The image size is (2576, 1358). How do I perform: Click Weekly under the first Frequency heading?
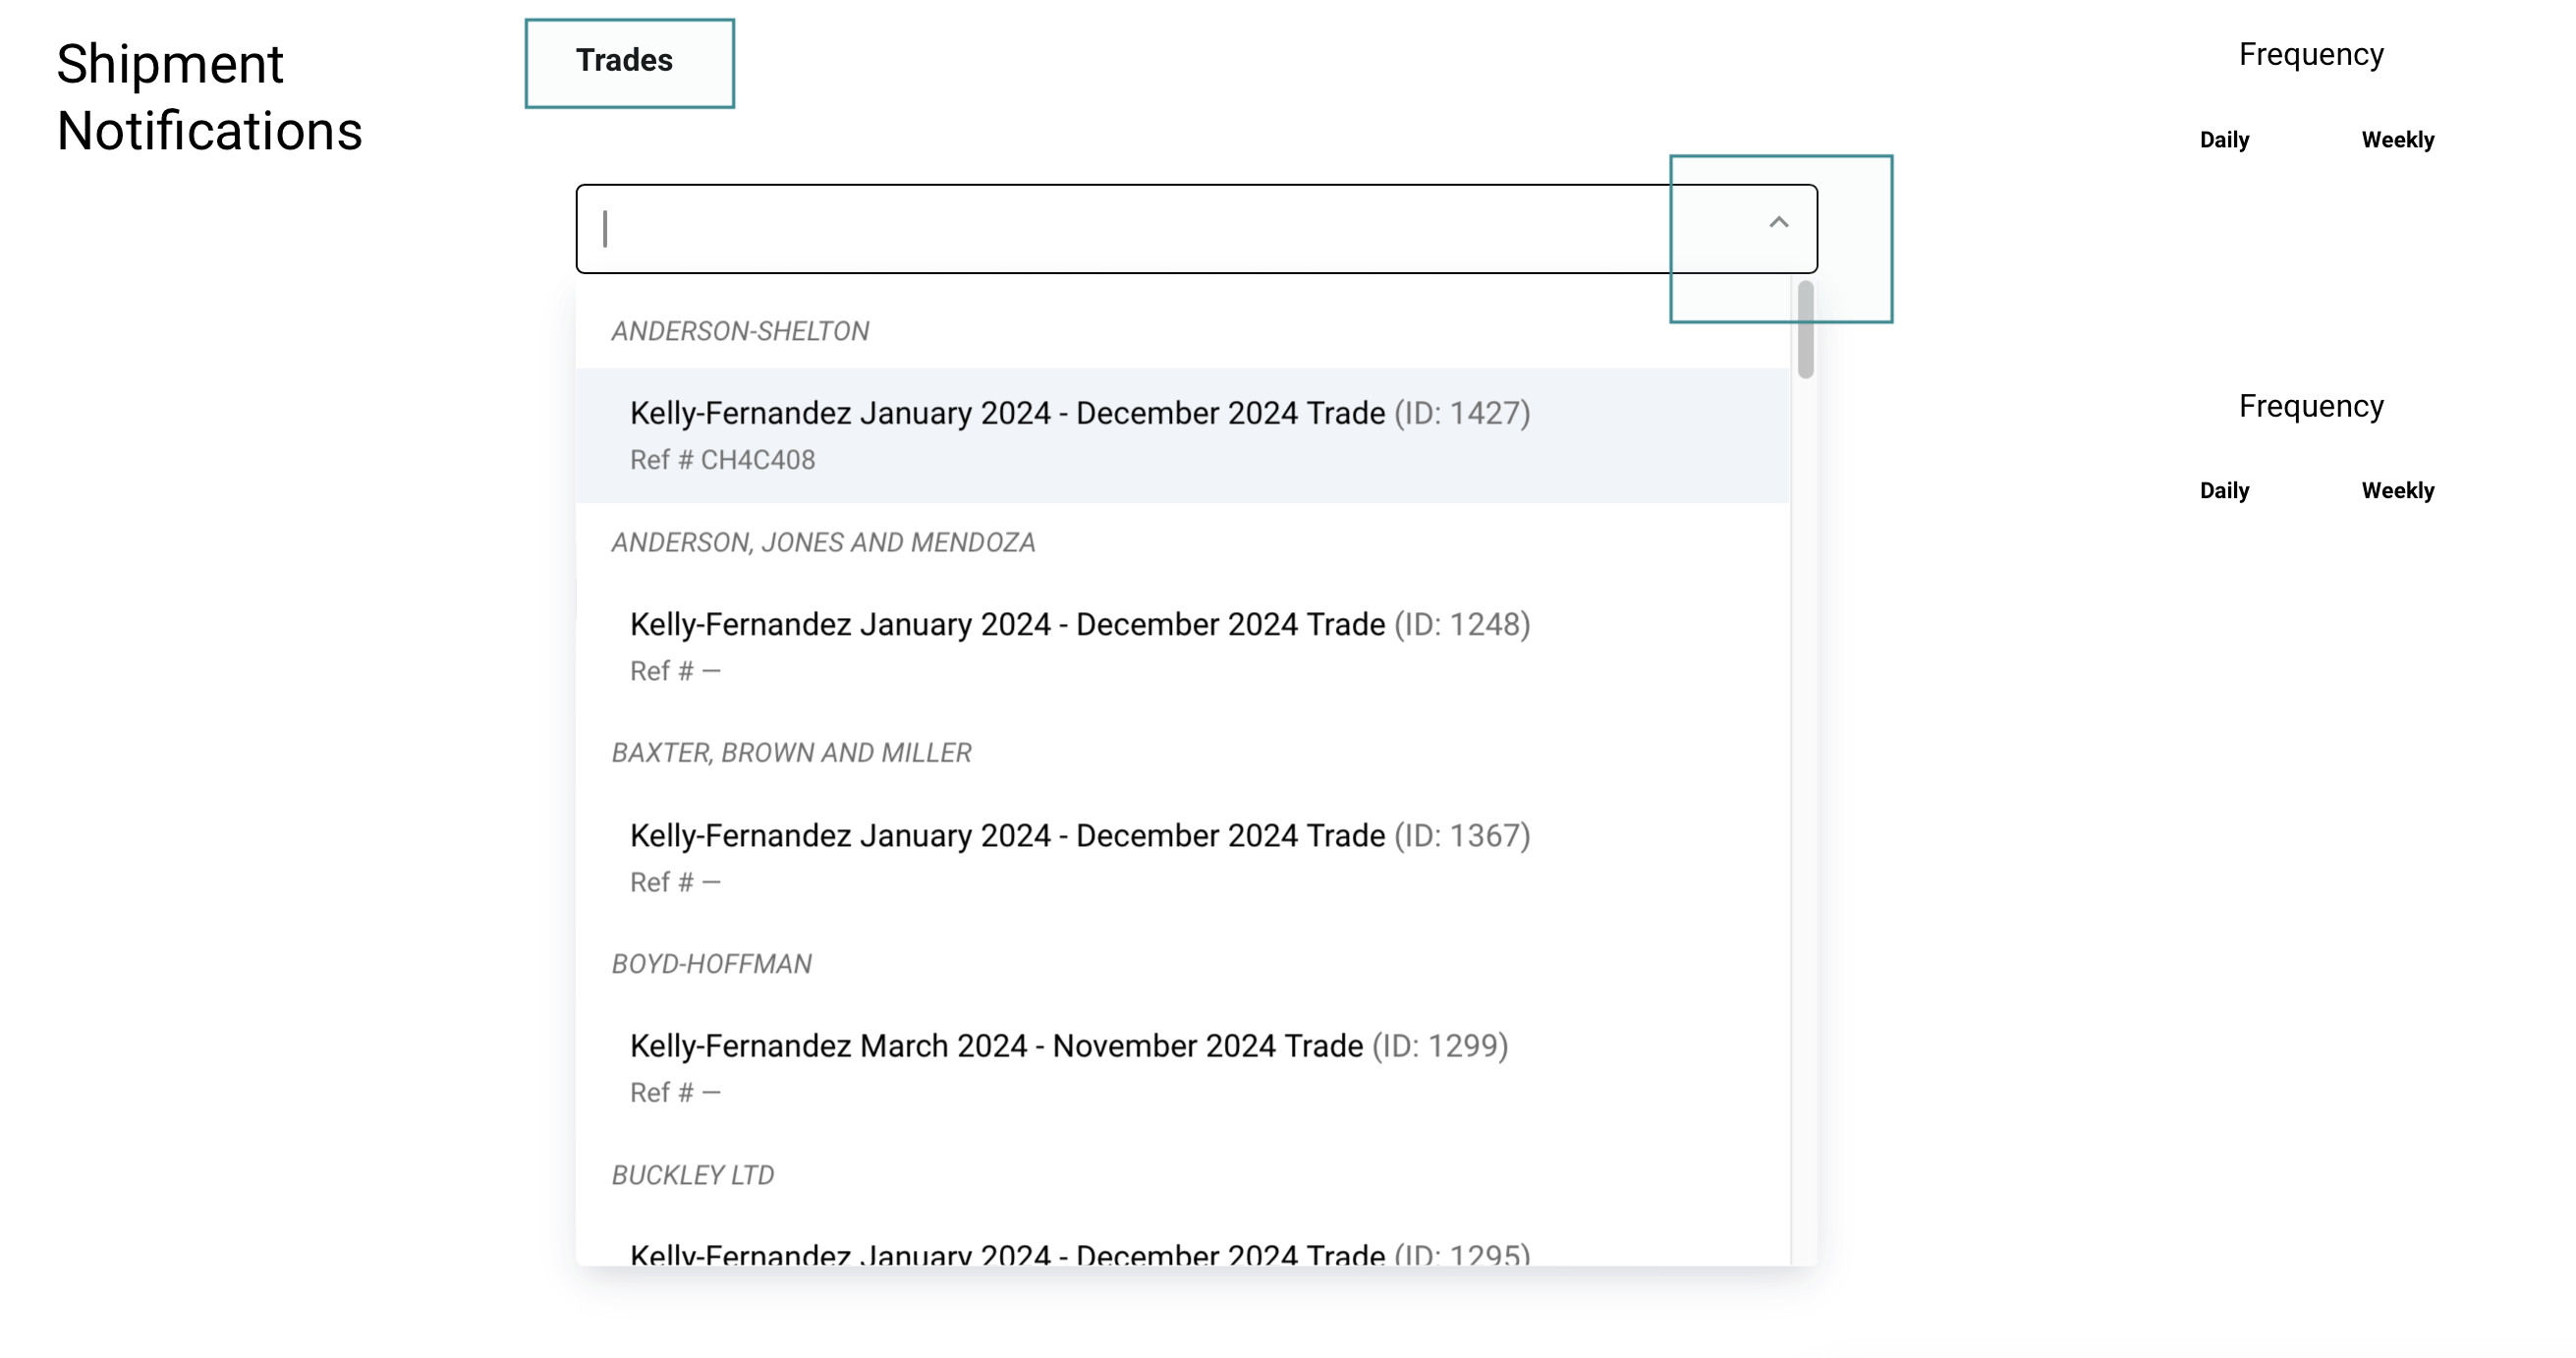[x=2397, y=140]
